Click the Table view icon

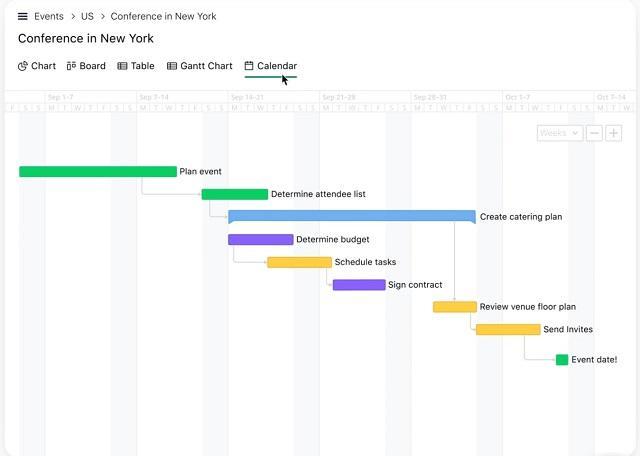(x=122, y=66)
